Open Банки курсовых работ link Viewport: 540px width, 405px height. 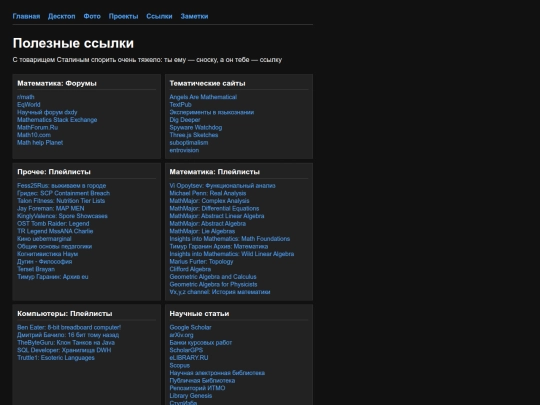(200, 342)
